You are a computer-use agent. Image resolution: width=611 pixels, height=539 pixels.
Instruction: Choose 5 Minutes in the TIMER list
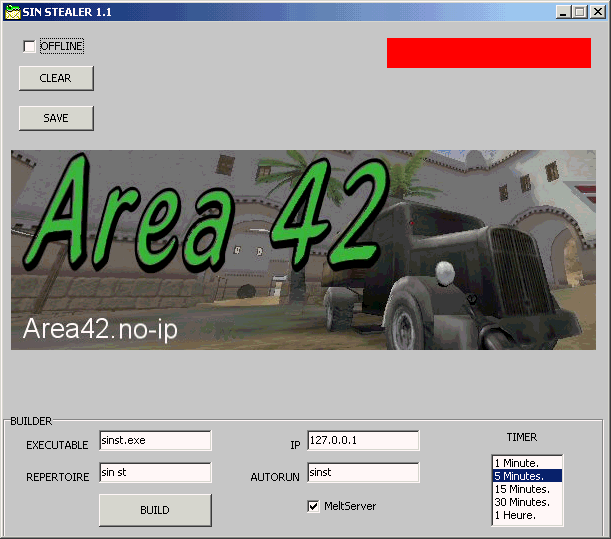click(x=527, y=476)
